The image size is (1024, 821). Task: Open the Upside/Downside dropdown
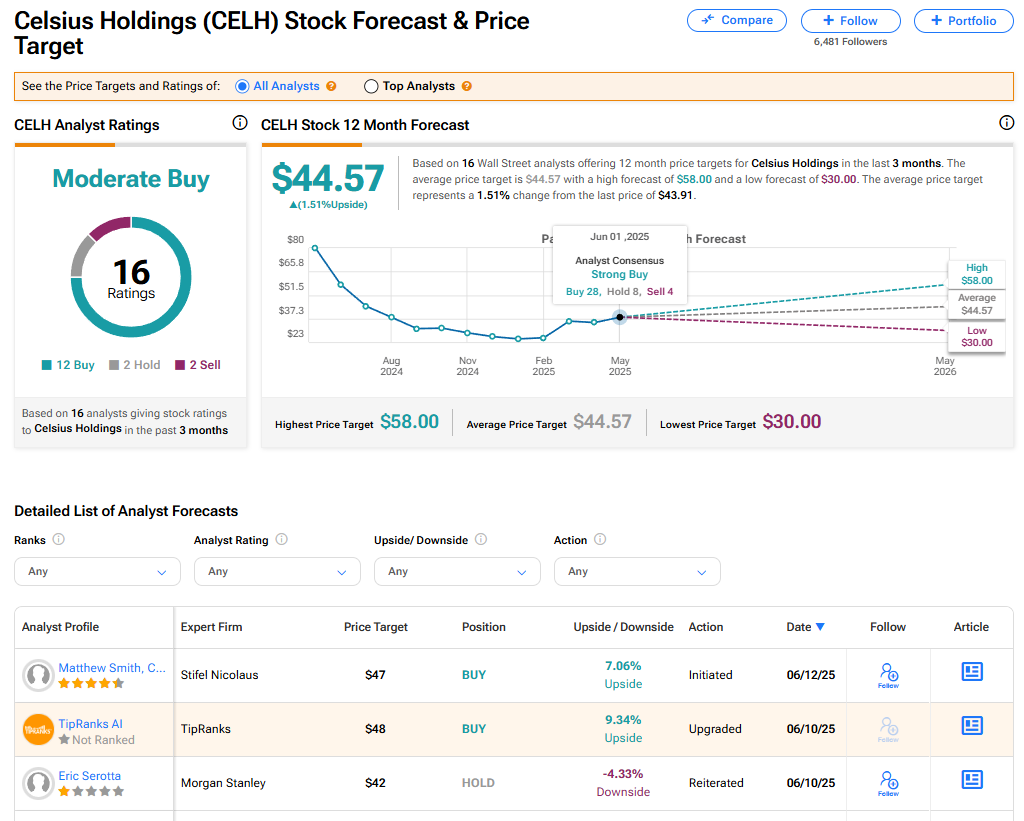click(457, 571)
